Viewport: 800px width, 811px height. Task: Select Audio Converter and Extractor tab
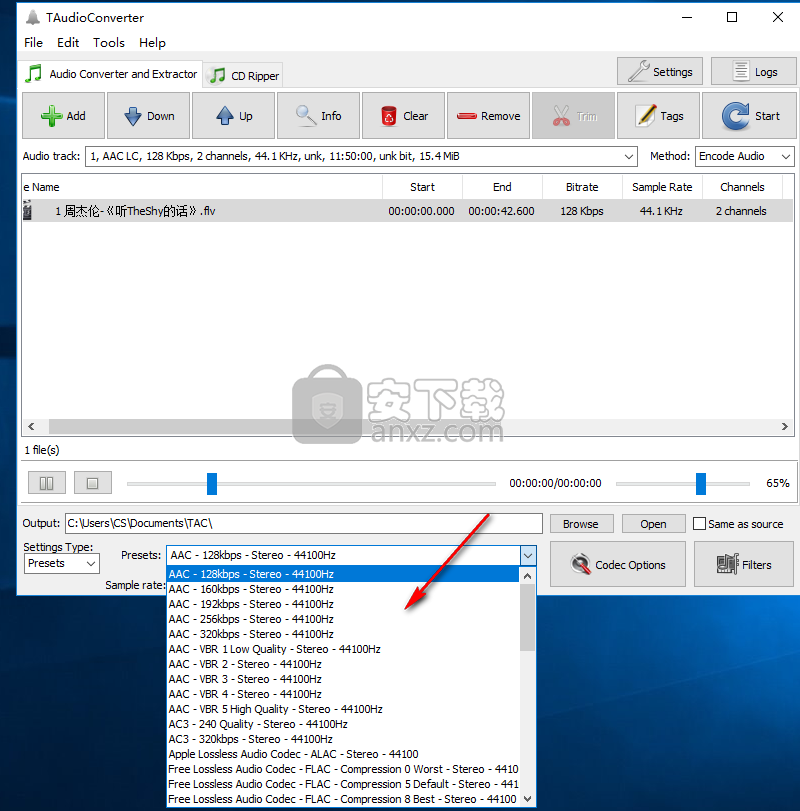111,74
